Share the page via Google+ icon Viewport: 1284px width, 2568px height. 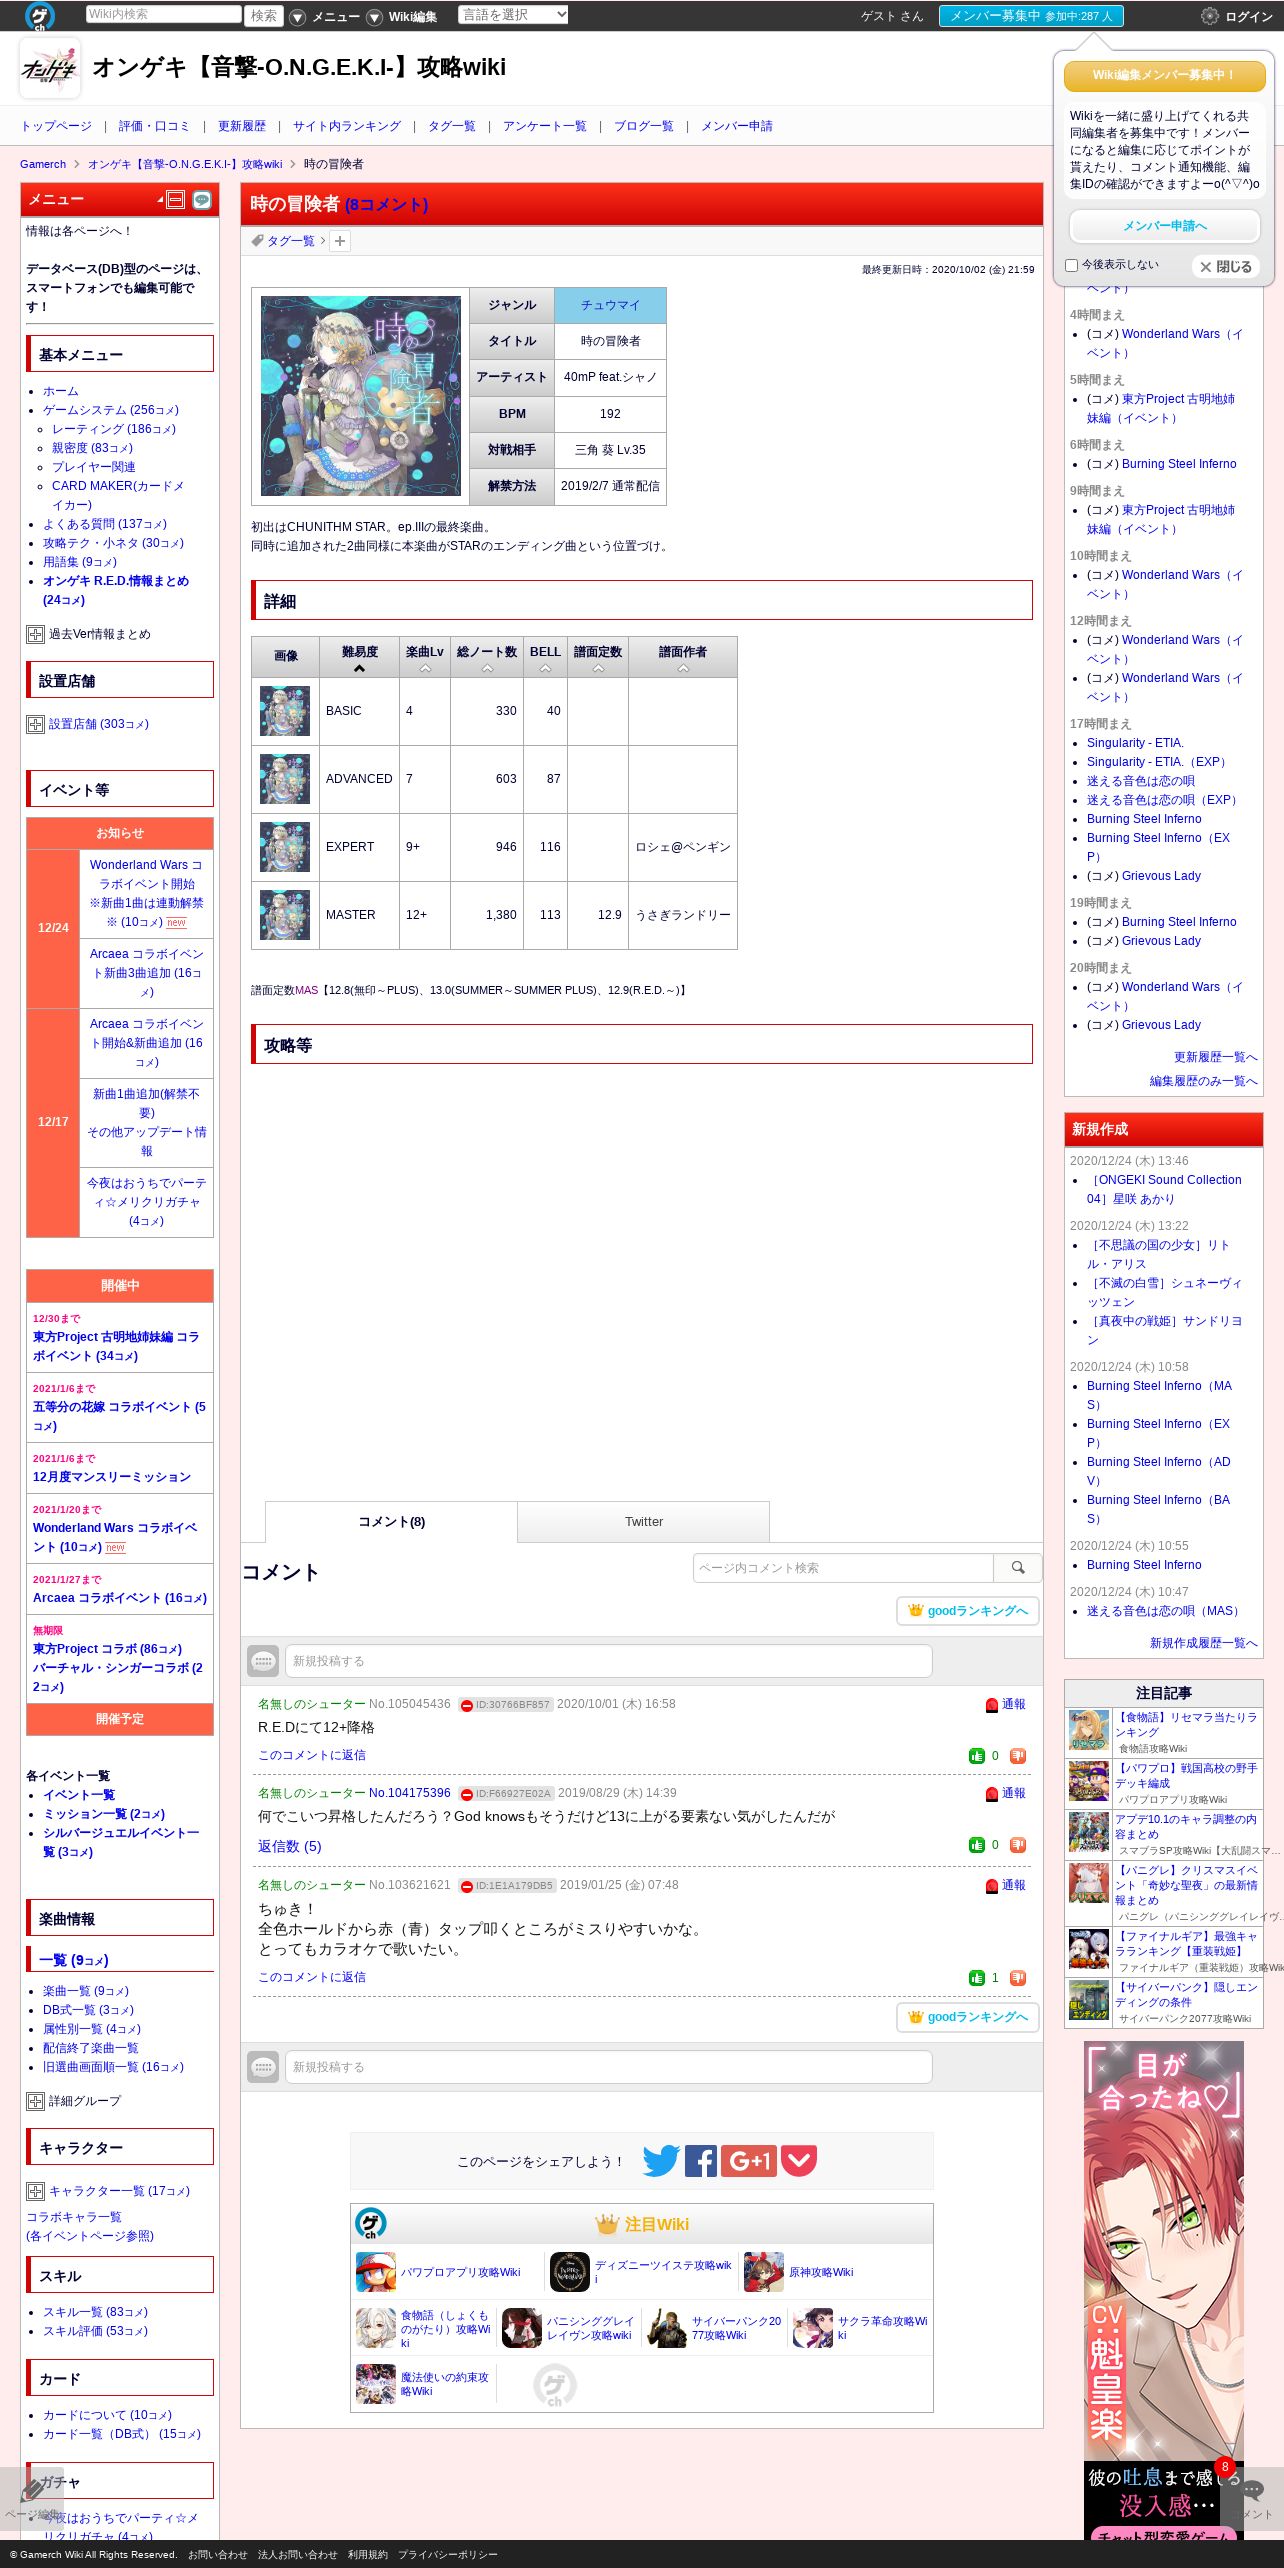(x=749, y=2161)
